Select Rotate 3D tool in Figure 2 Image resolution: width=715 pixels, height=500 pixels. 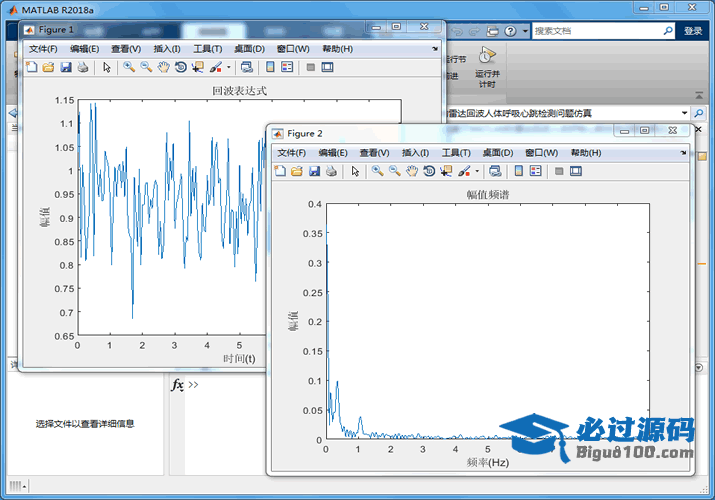[429, 171]
